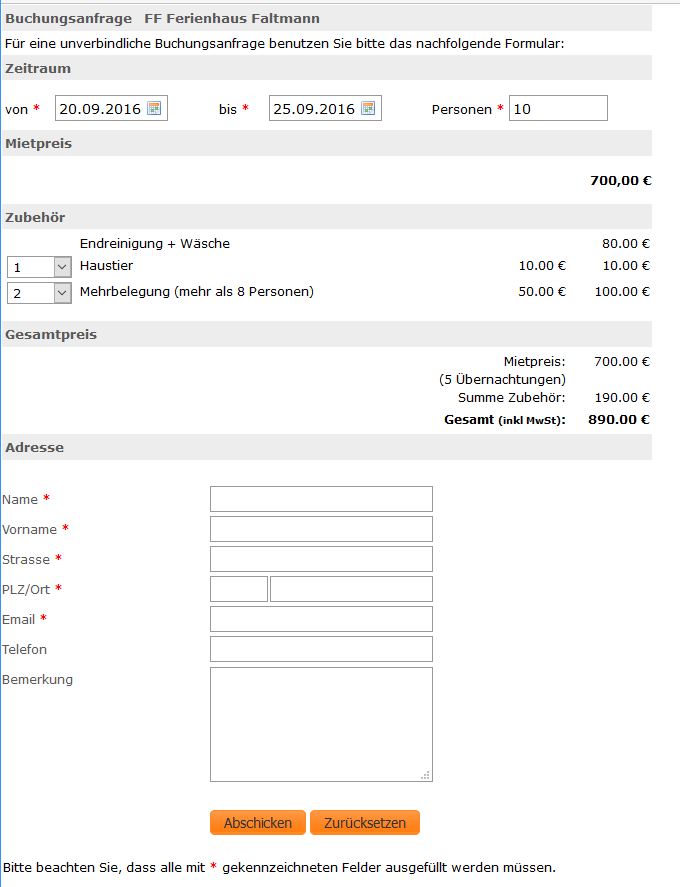Image resolution: width=680 pixels, height=887 pixels.
Task: Click the 80.00 € Endreinigung price
Action: [x=626, y=244]
